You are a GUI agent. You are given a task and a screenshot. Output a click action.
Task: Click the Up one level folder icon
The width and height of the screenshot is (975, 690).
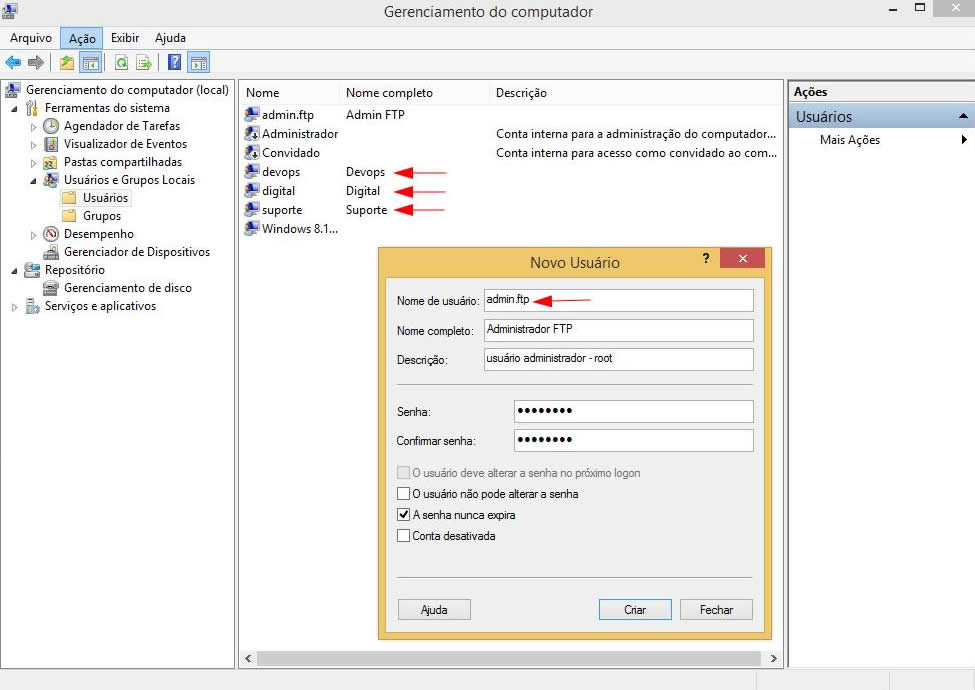click(67, 63)
